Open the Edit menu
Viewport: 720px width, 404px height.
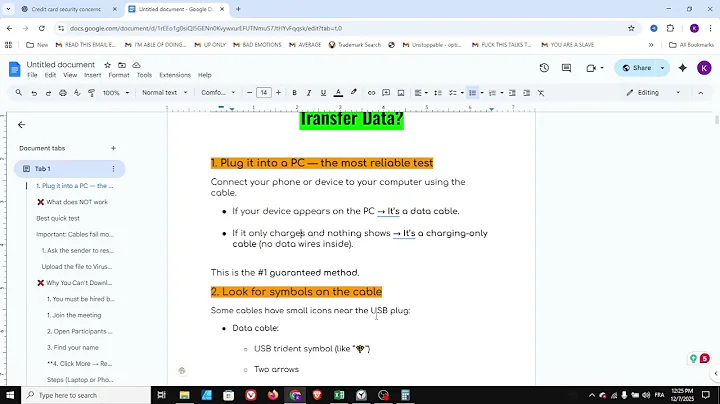click(50, 75)
